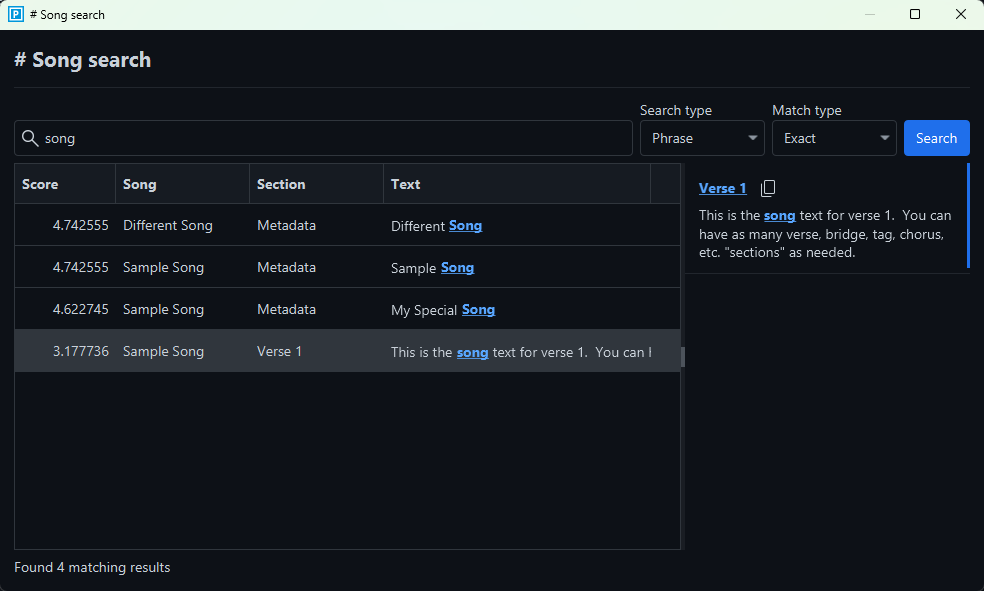Open the Verse 1 link in preview
Image resolution: width=984 pixels, height=591 pixels.
pos(722,188)
